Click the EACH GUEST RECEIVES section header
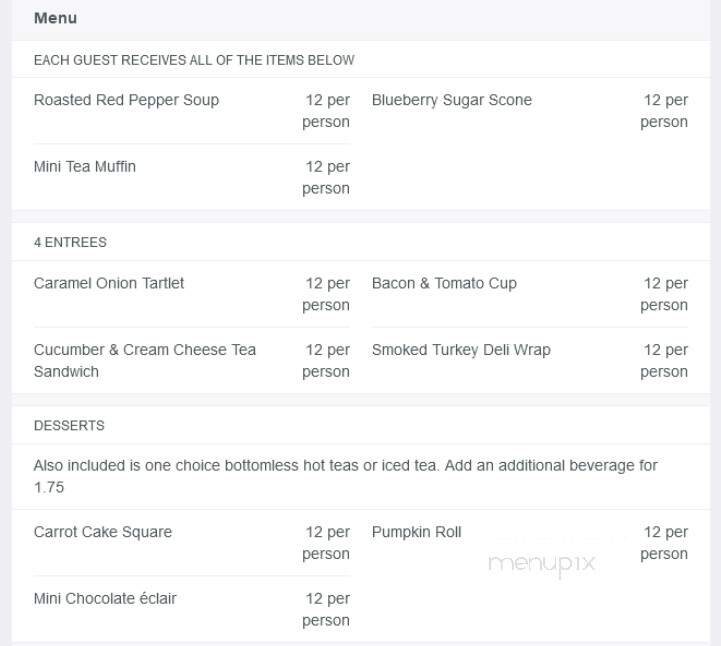Screen dimensions: 721x646 (x=194, y=60)
